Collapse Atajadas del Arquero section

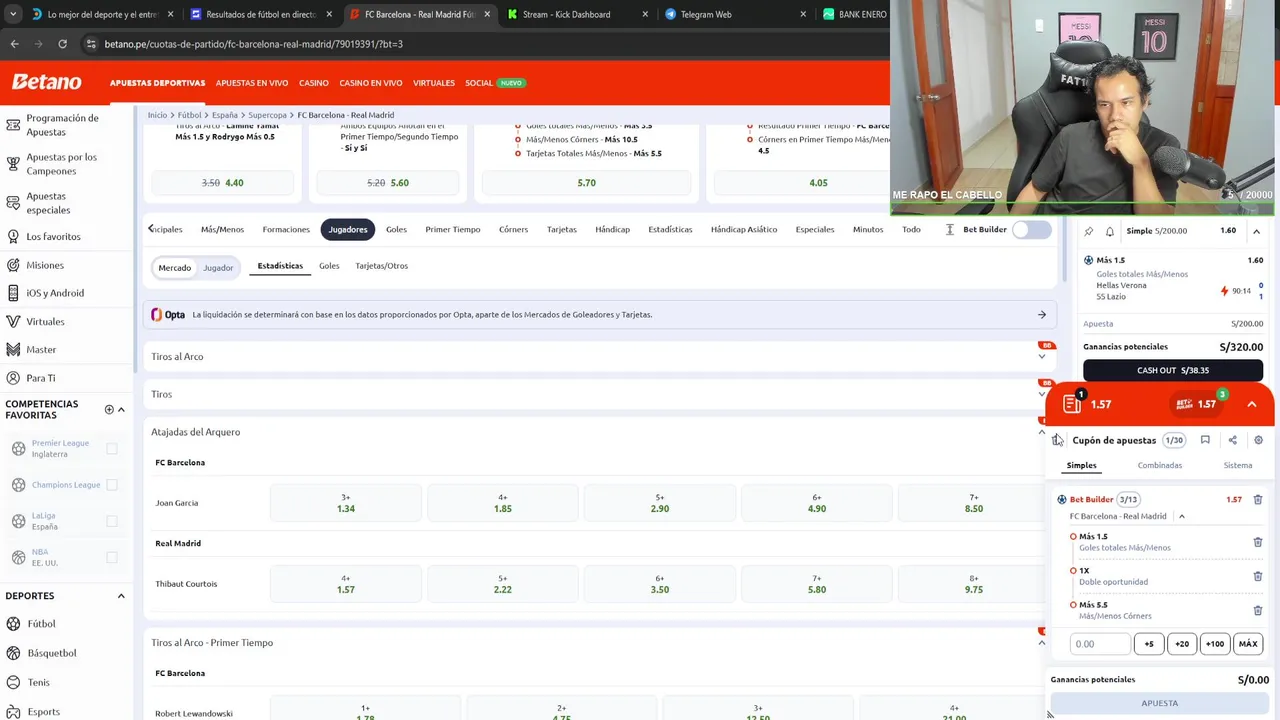point(1041,432)
